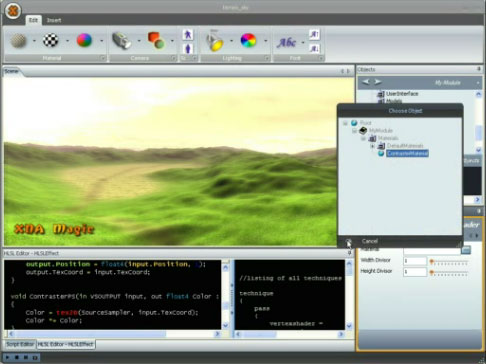Click horizontal scrollbar of left code pane
486x364 pixels.
(x=114, y=334)
